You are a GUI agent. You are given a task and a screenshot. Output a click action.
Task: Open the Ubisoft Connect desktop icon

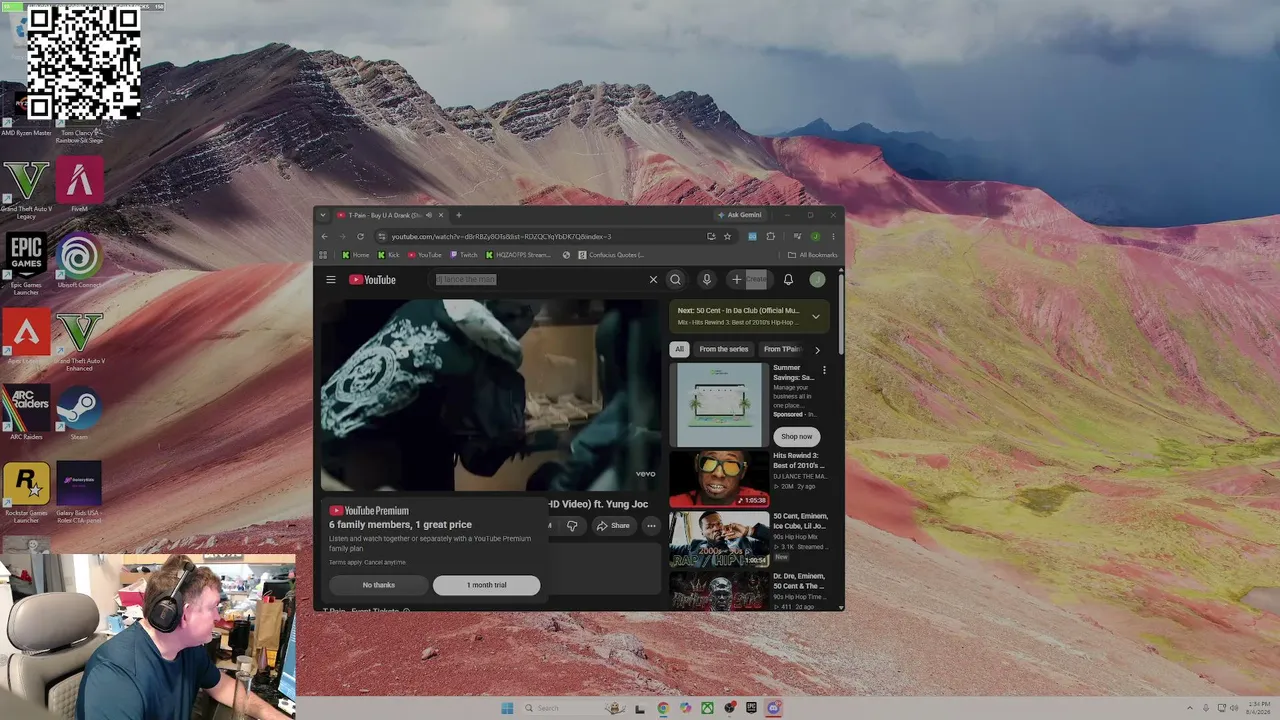coord(79,261)
